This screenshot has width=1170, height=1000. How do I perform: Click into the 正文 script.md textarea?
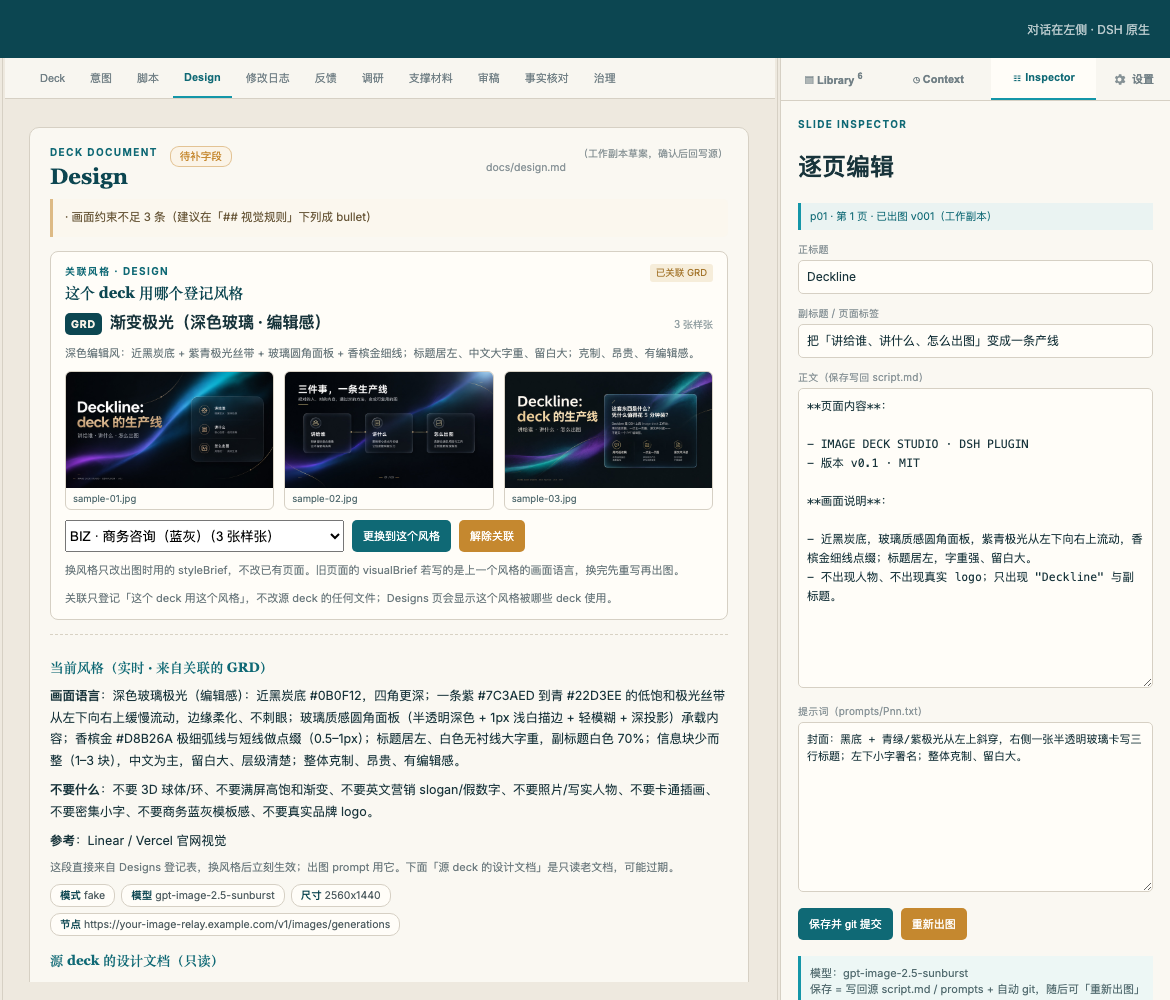coord(975,537)
